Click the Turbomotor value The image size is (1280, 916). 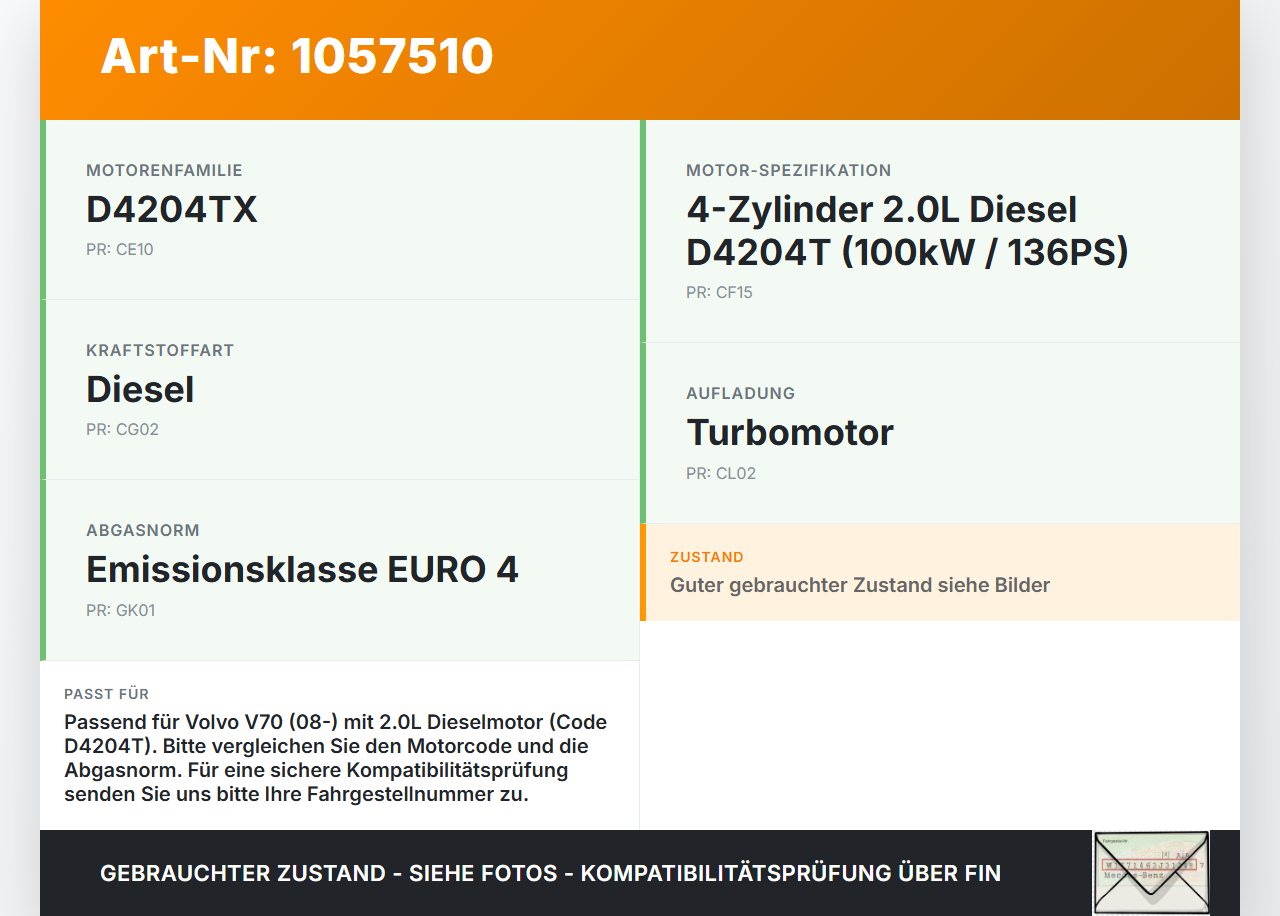(x=790, y=433)
